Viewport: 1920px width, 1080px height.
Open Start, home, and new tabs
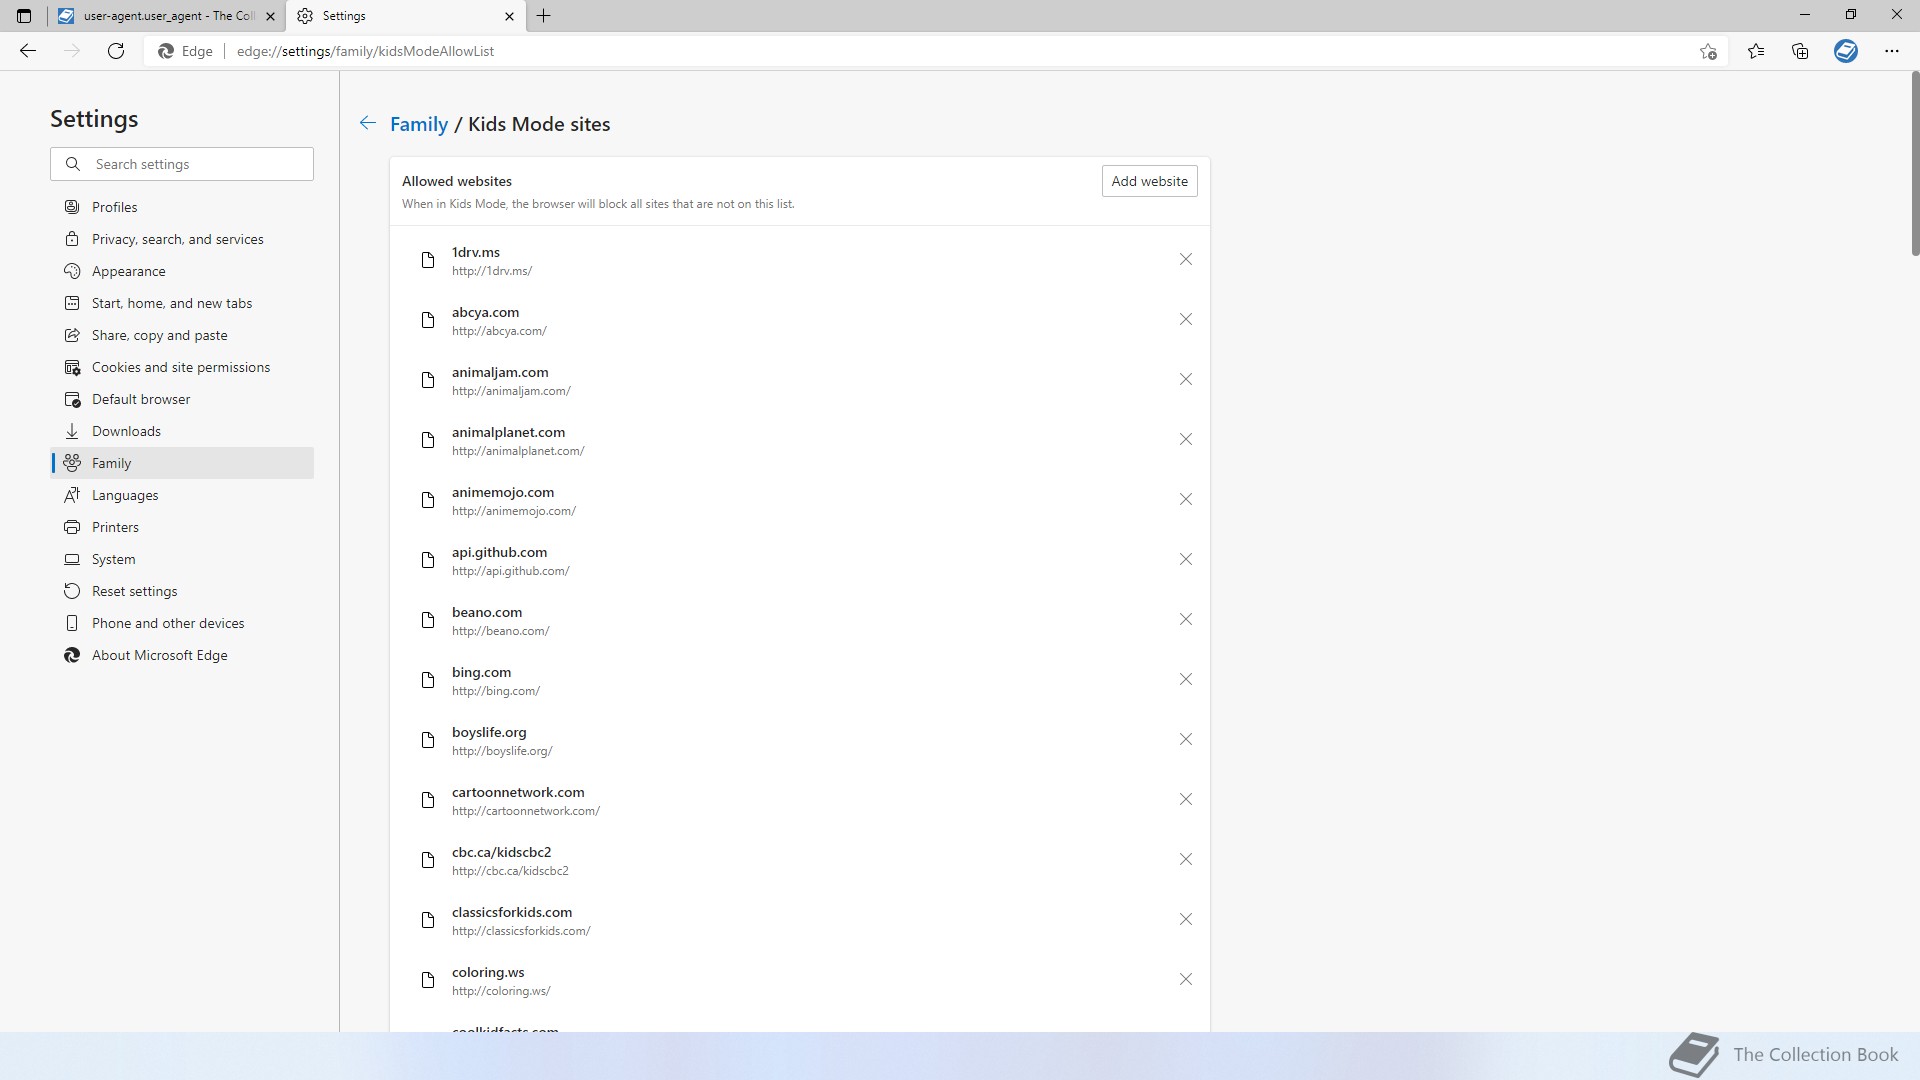point(182,303)
